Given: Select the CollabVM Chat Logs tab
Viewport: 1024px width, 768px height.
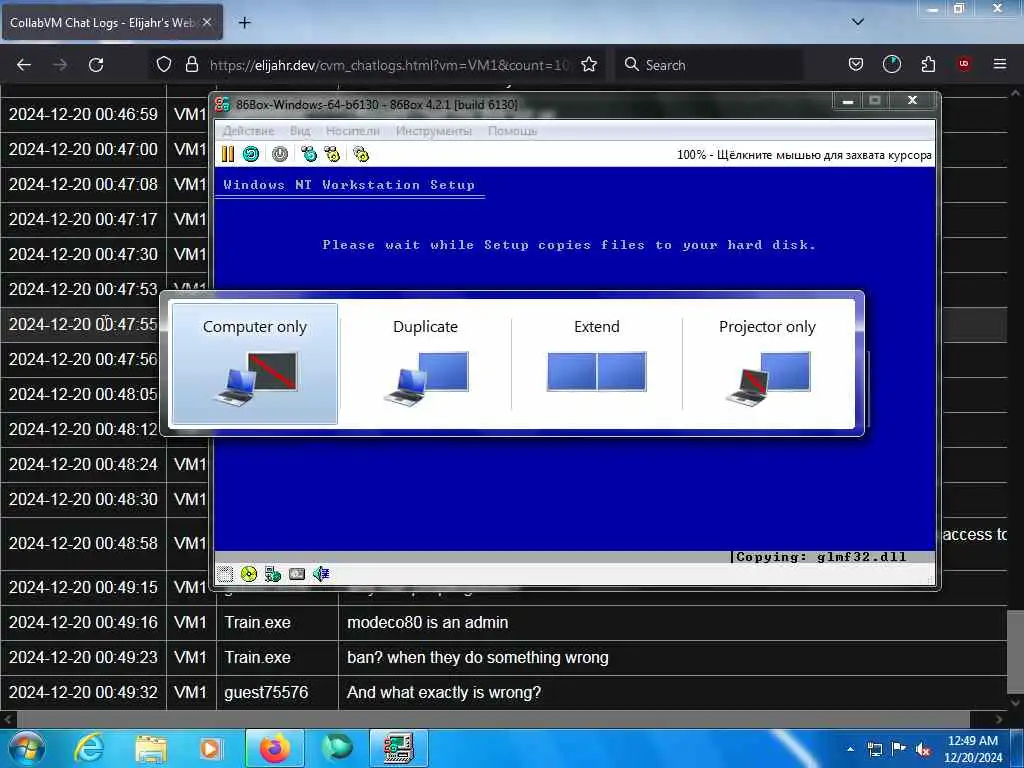Looking at the screenshot, I should point(101,23).
